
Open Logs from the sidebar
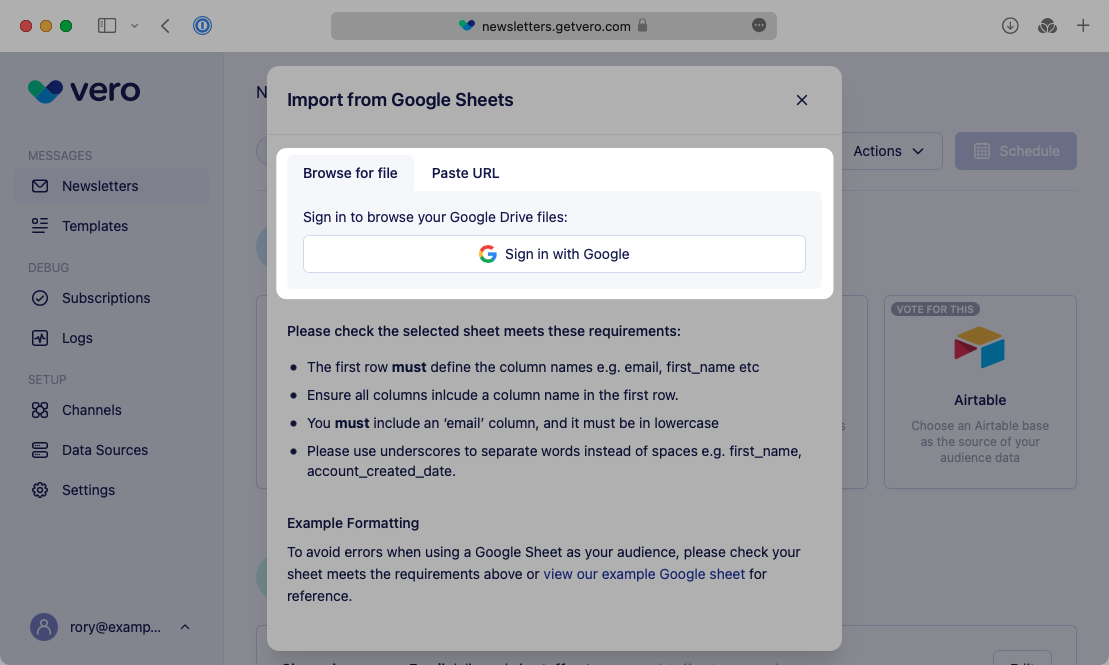[x=40, y=338]
